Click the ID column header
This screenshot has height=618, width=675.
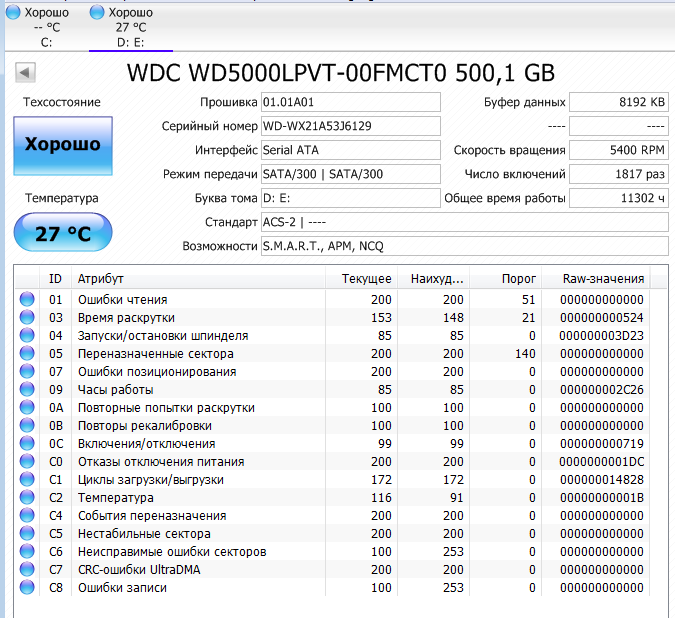(x=55, y=279)
